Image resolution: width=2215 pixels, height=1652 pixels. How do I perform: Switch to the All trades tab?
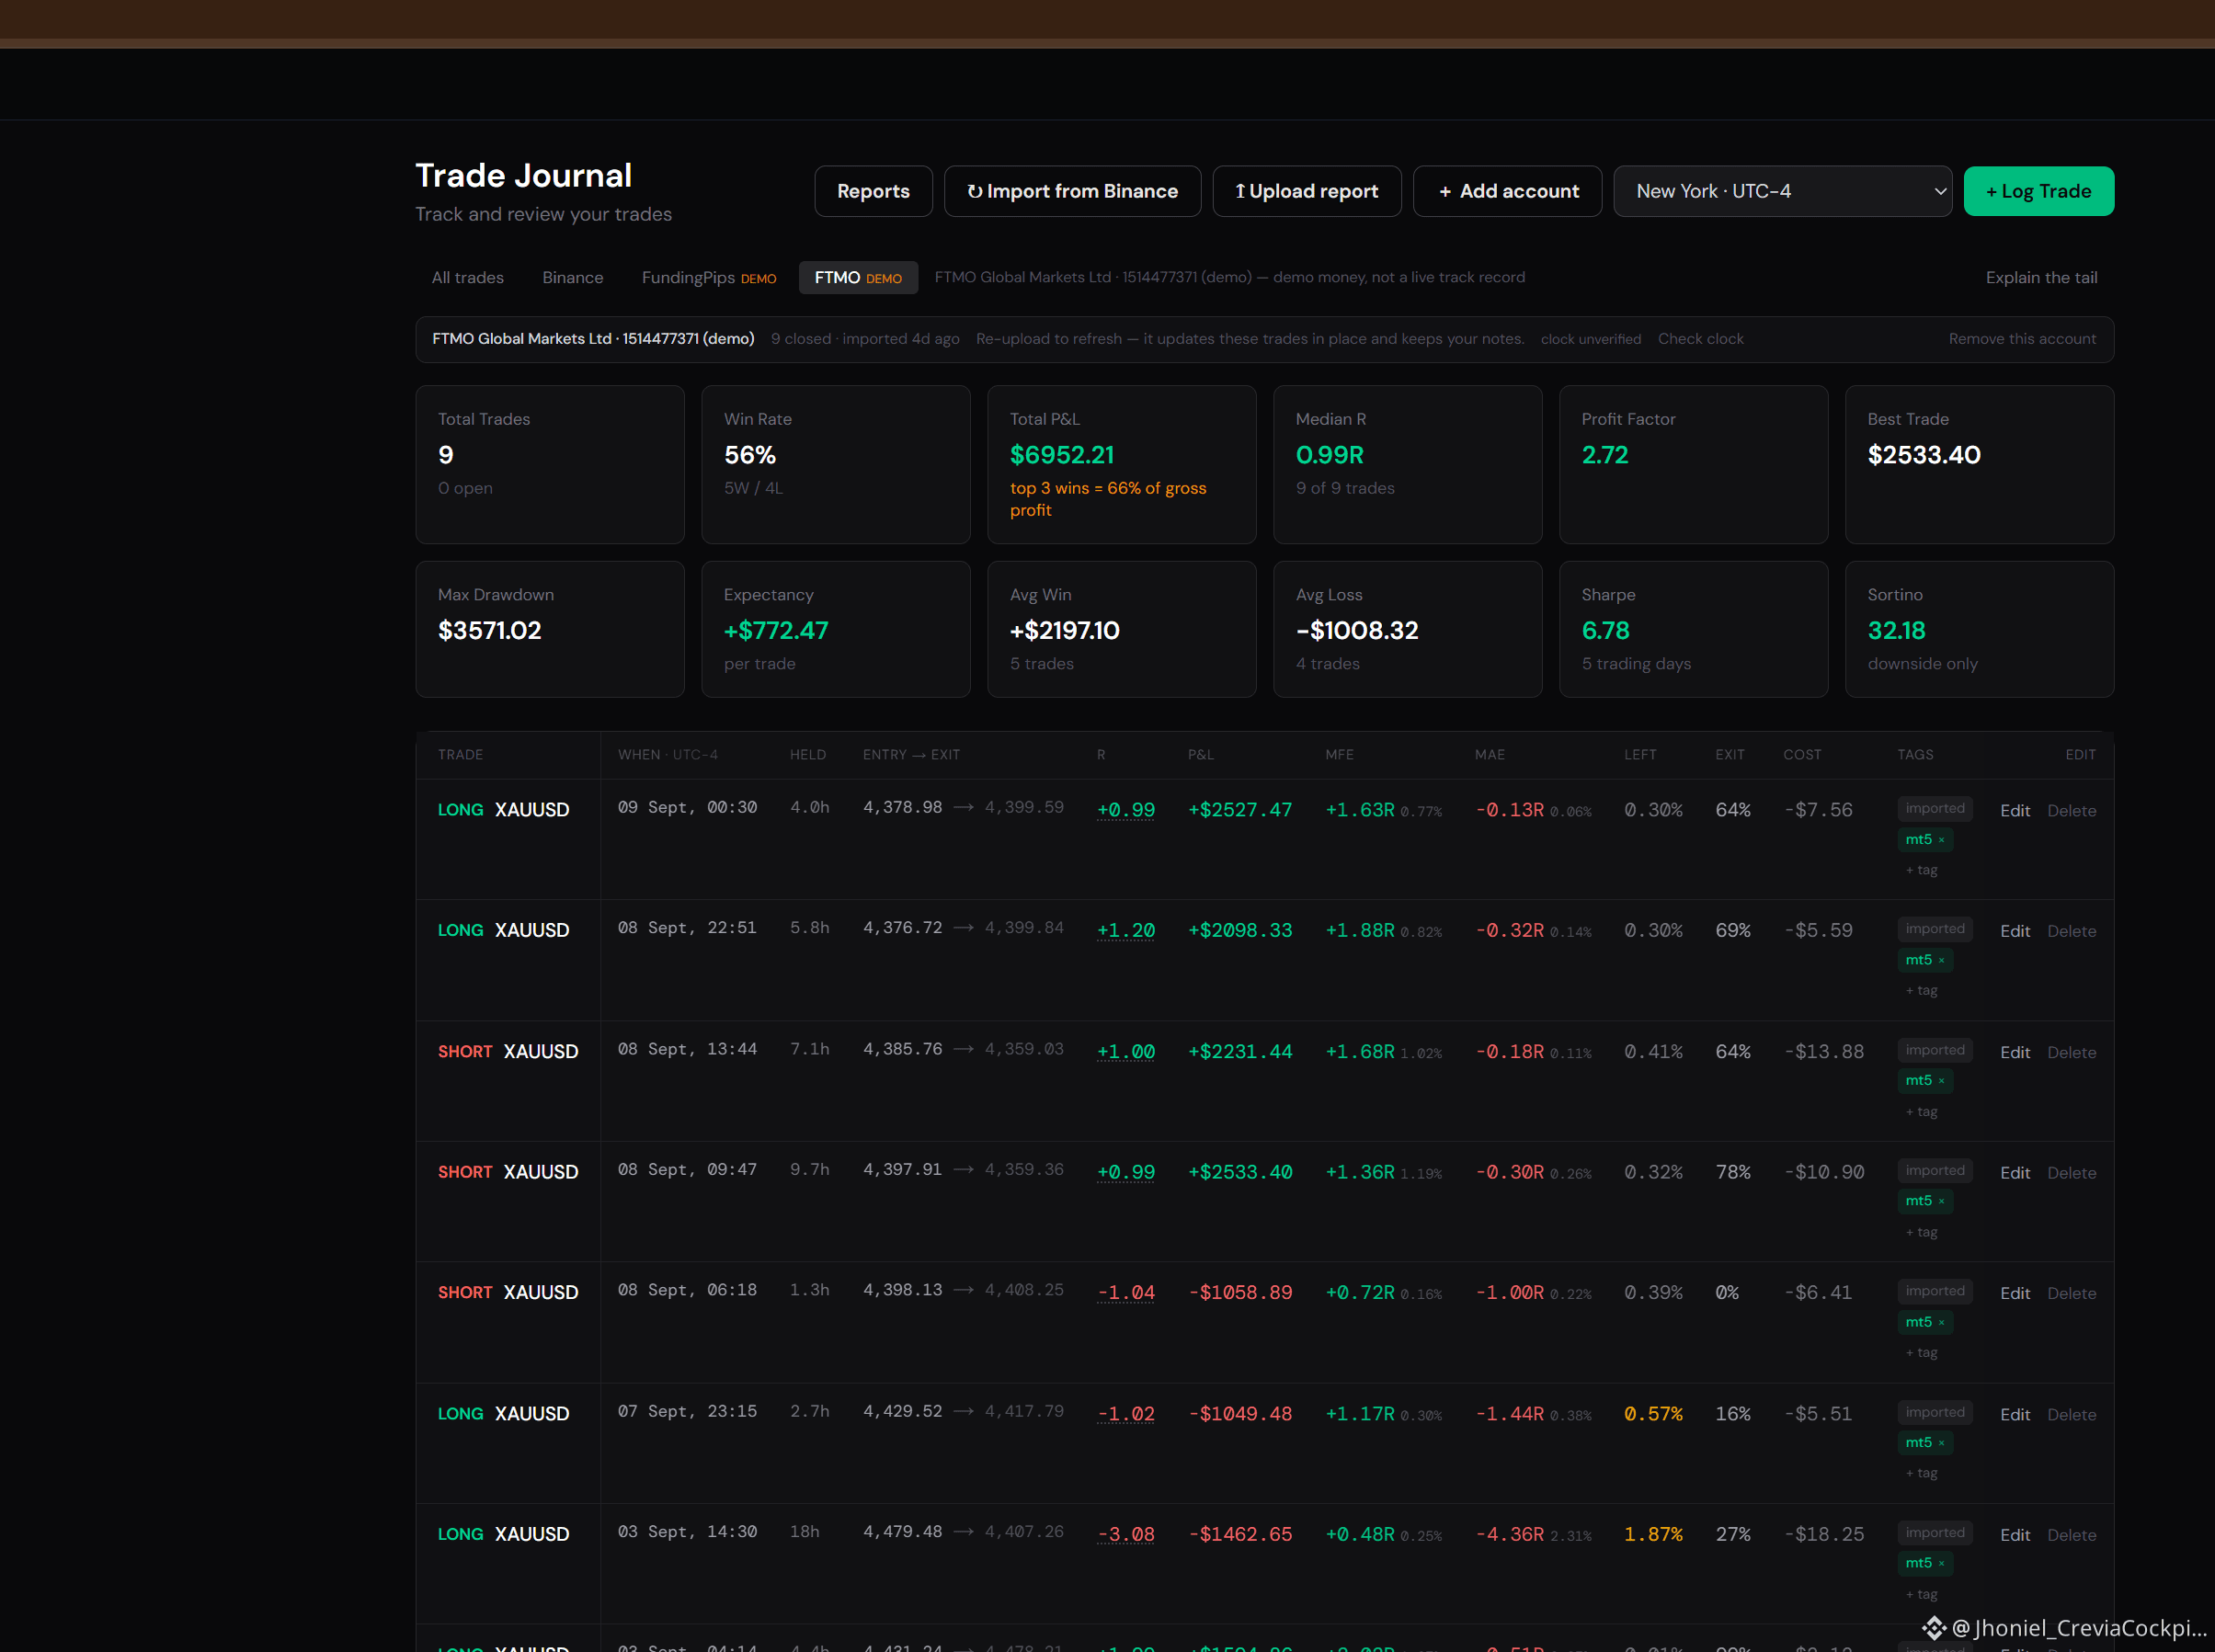[x=467, y=278]
